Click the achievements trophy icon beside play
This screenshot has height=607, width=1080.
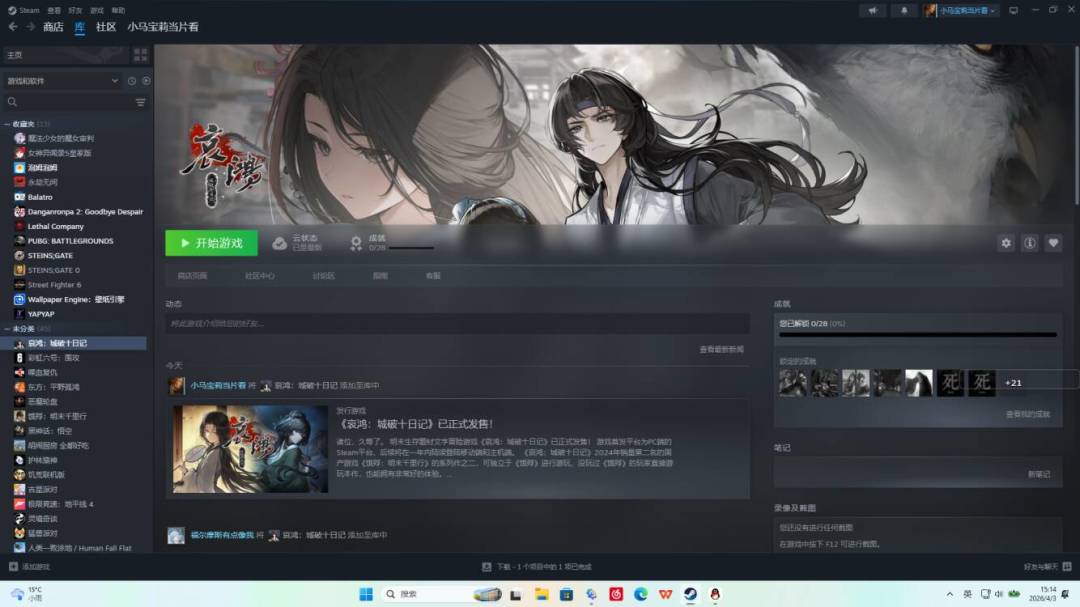pyautogui.click(x=356, y=243)
